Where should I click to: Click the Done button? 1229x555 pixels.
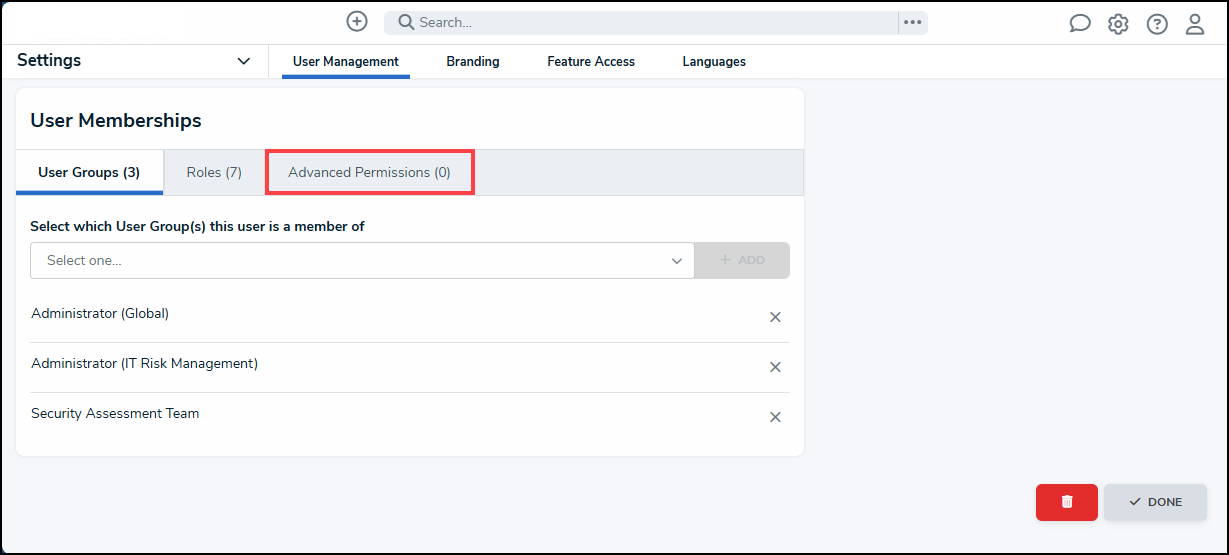coord(1155,502)
